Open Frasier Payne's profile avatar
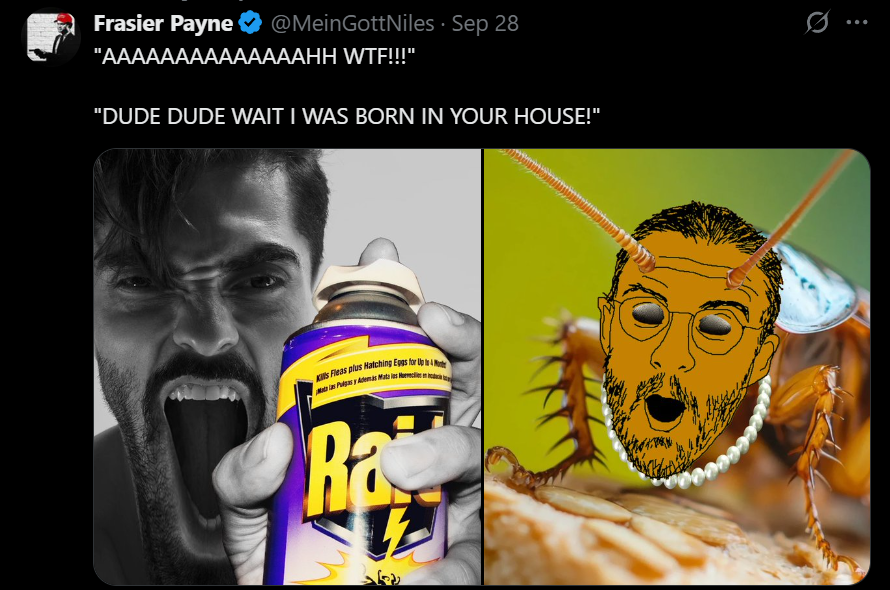 point(51,36)
